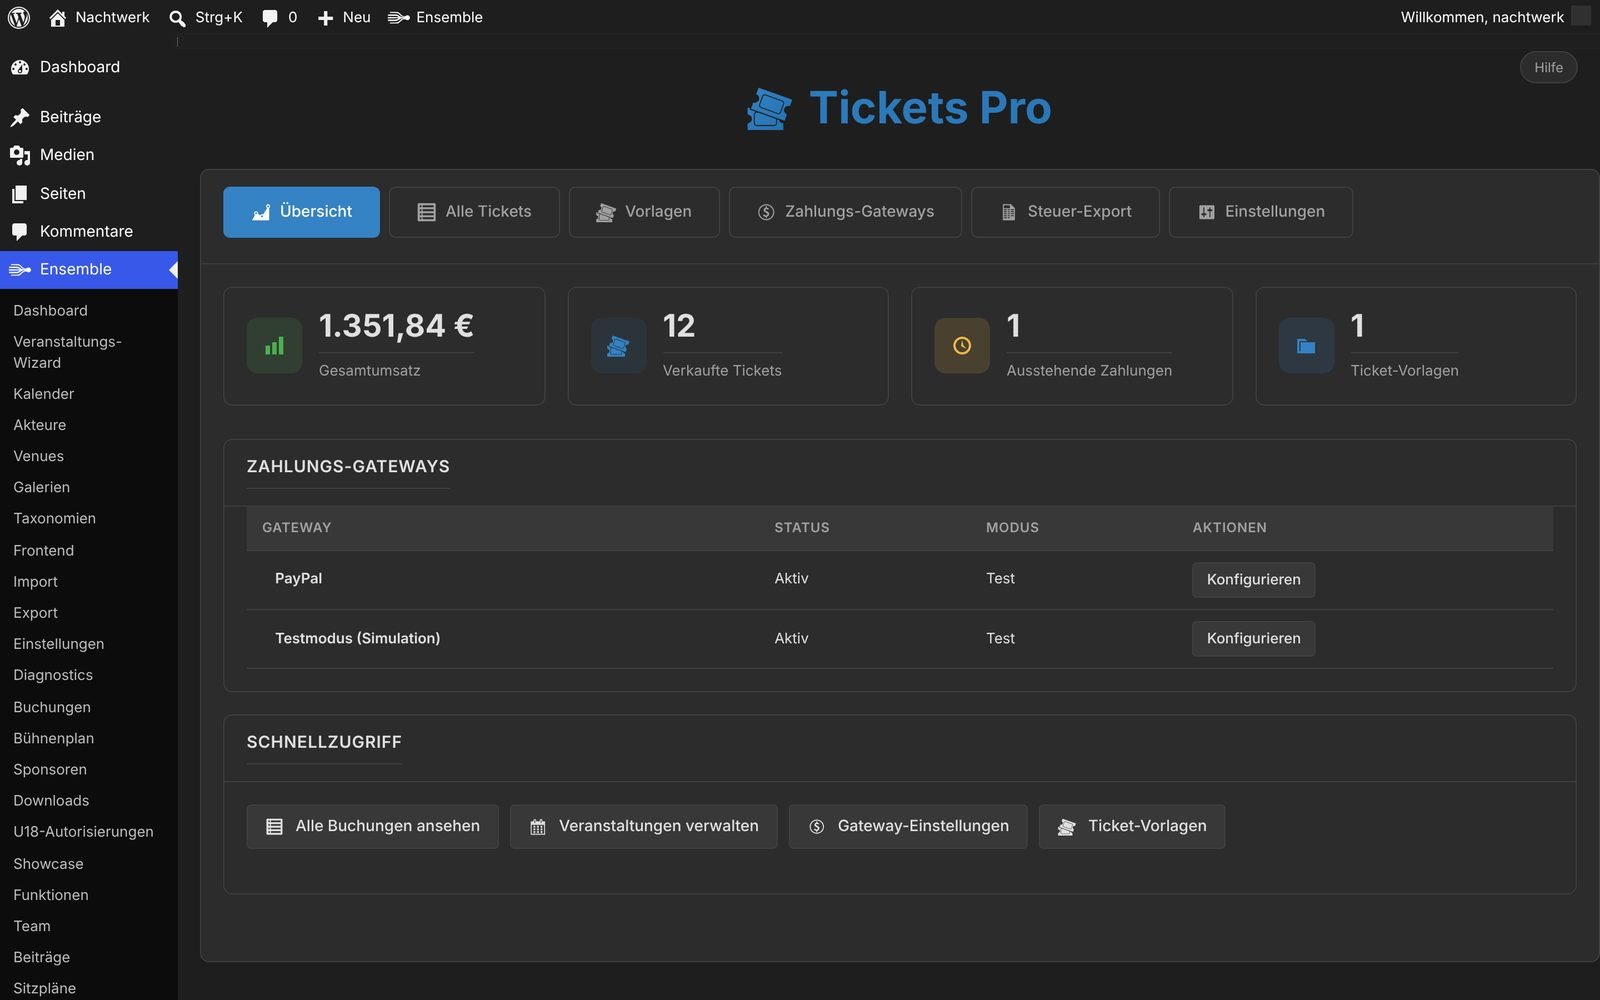This screenshot has width=1600, height=1000.
Task: Collapse the active Ensemble sidebar menu
Action: (x=89, y=270)
